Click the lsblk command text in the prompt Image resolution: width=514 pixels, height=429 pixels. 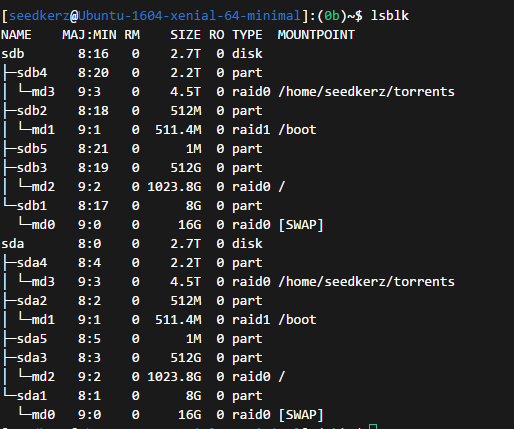click(x=390, y=16)
